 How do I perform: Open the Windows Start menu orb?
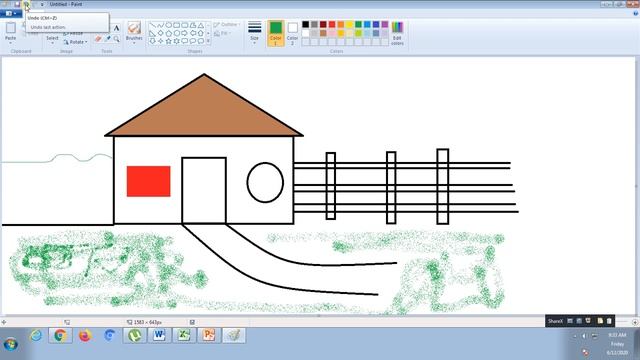point(11,344)
